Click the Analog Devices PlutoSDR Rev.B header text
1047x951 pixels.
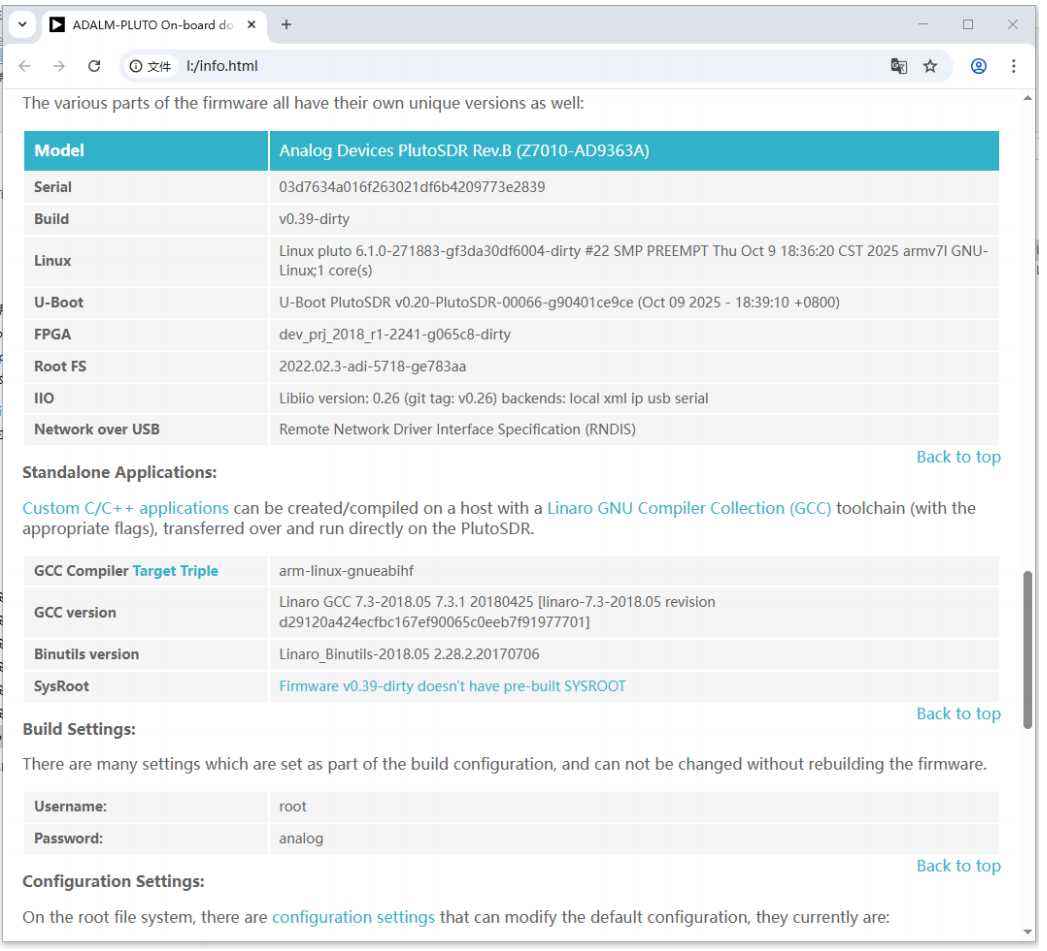click(464, 150)
